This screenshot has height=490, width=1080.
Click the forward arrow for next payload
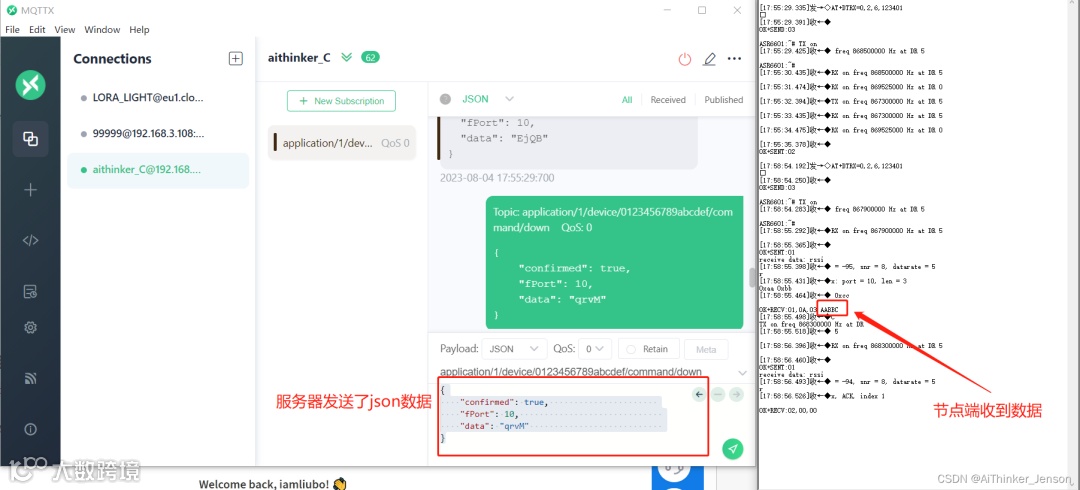[x=736, y=394]
